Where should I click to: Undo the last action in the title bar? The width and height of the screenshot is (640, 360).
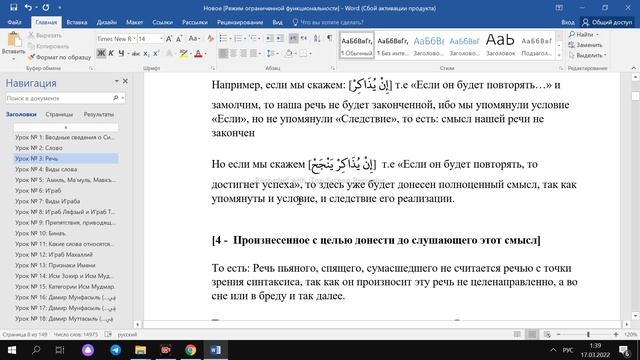click(28, 7)
